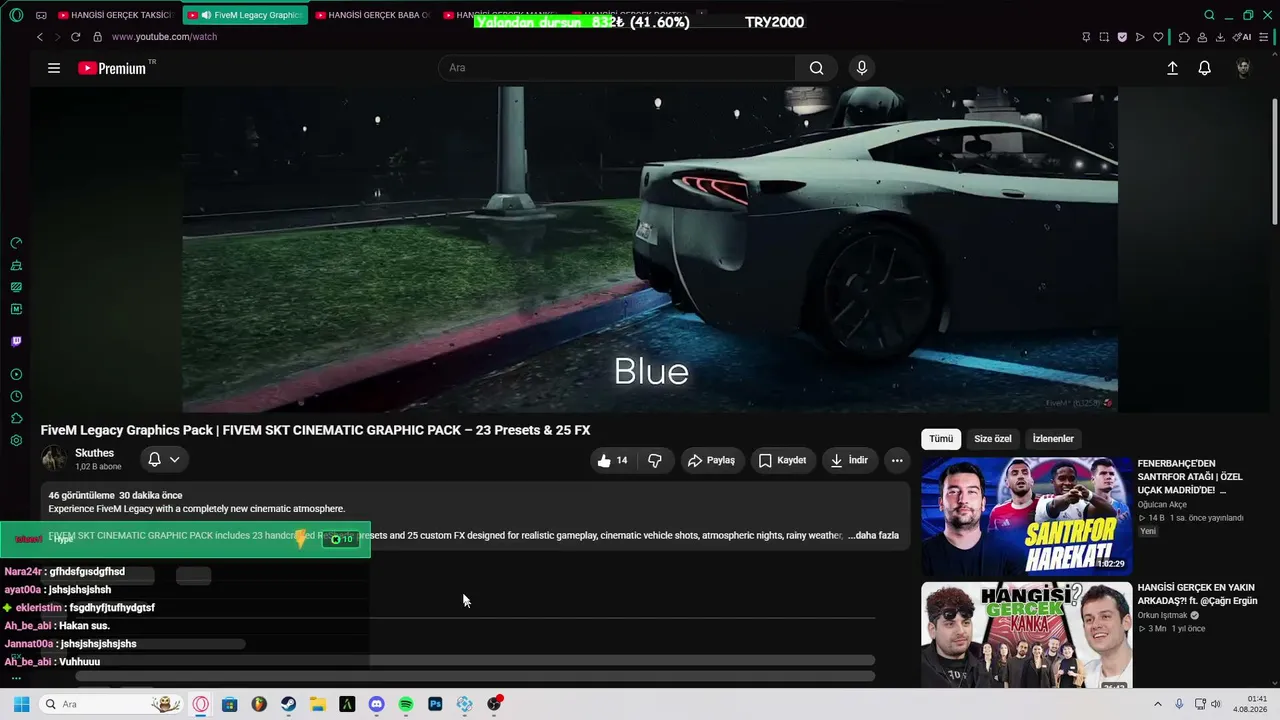Screen dimensions: 1280x720
Task: Click the 'Kaydet' save button
Action: tap(782, 460)
